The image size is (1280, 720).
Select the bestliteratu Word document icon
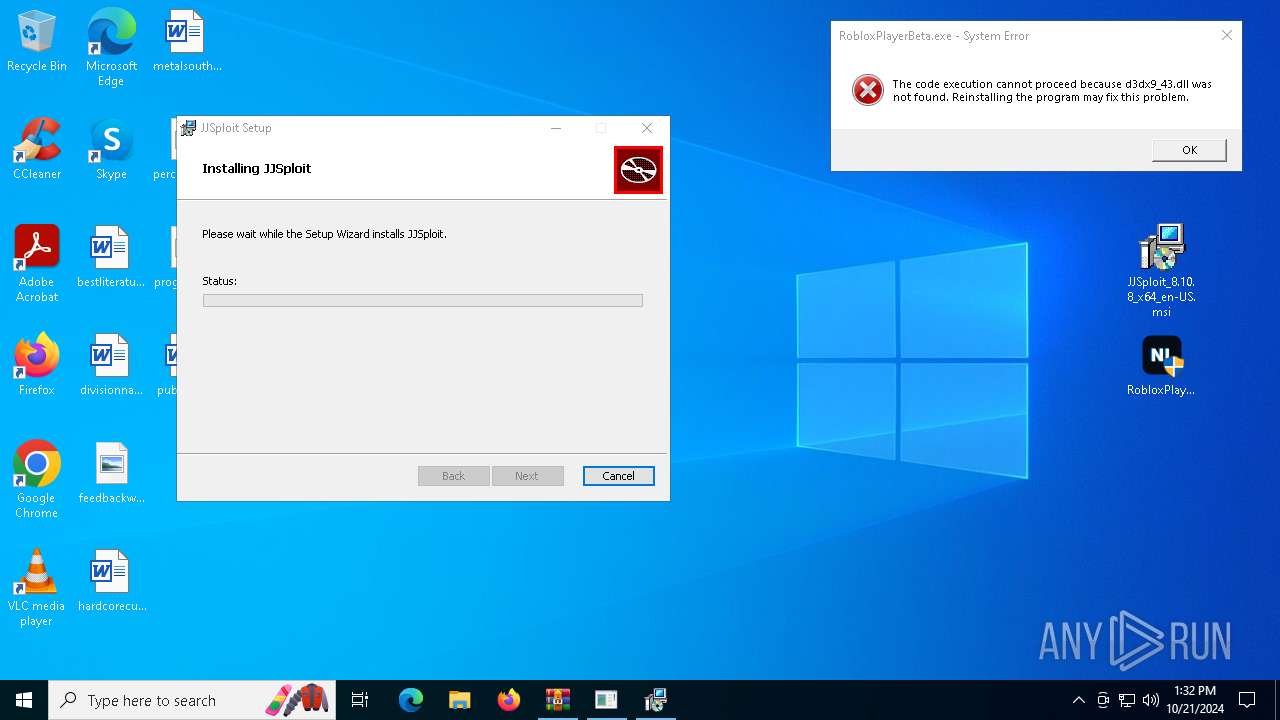tap(111, 257)
